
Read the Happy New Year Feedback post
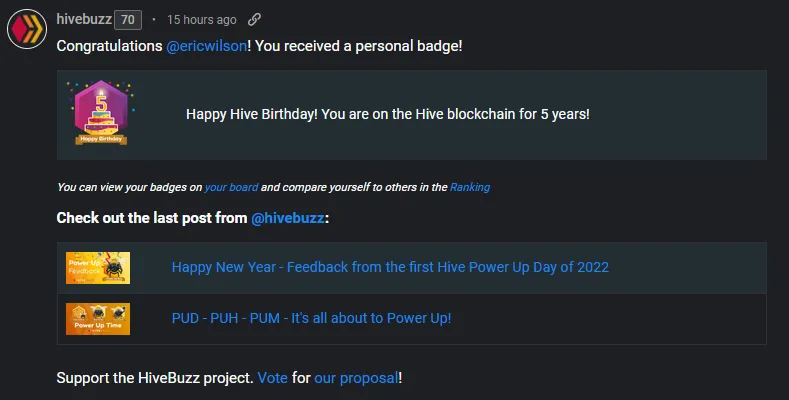(390, 267)
